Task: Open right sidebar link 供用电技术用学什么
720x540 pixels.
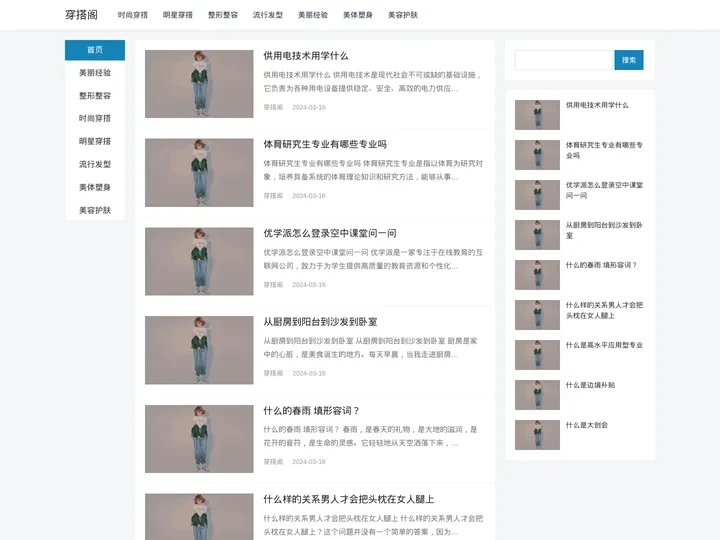Action: (x=597, y=105)
